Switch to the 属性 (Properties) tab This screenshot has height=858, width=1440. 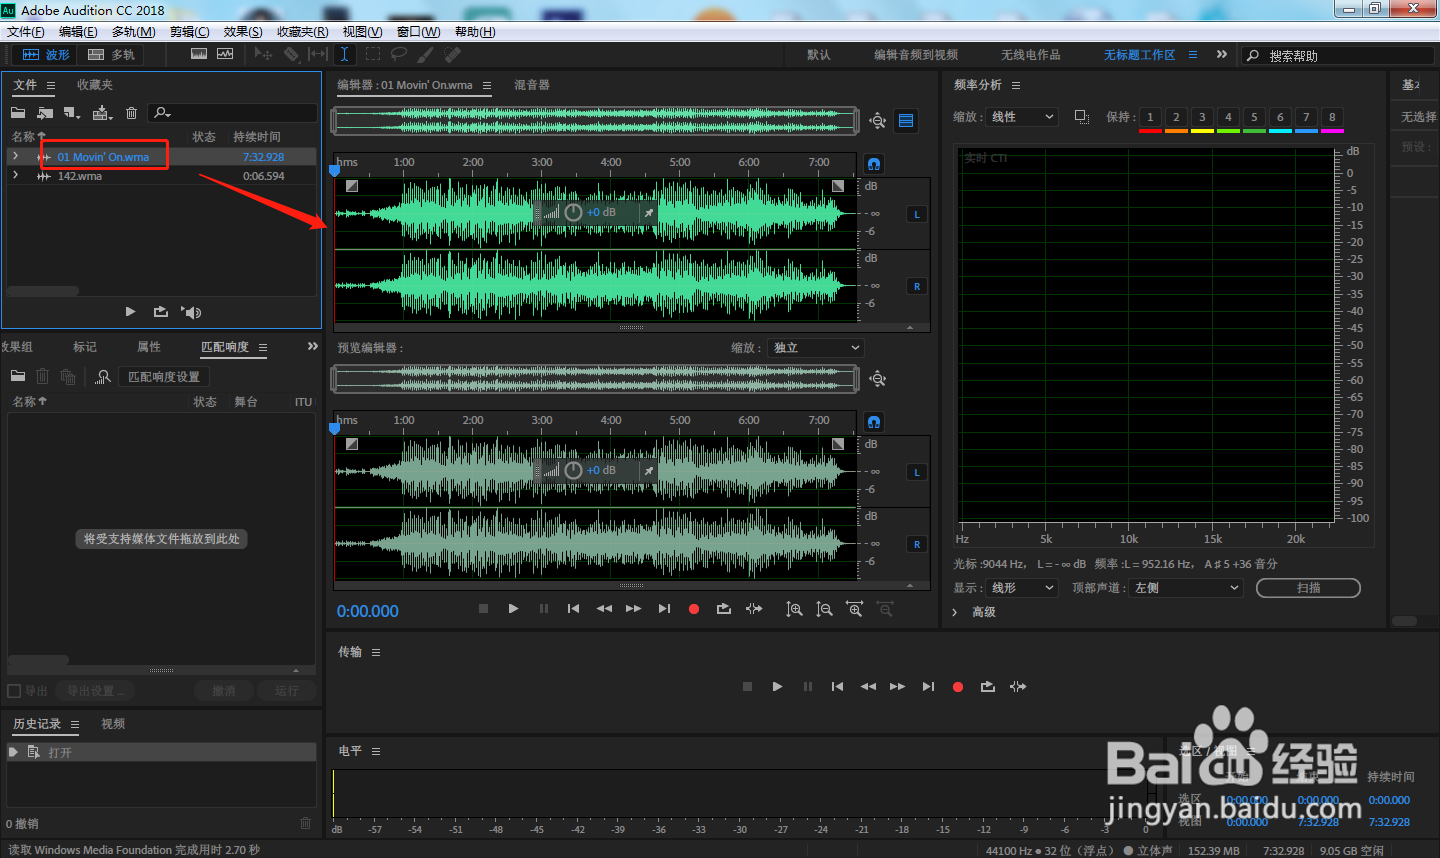pos(149,347)
